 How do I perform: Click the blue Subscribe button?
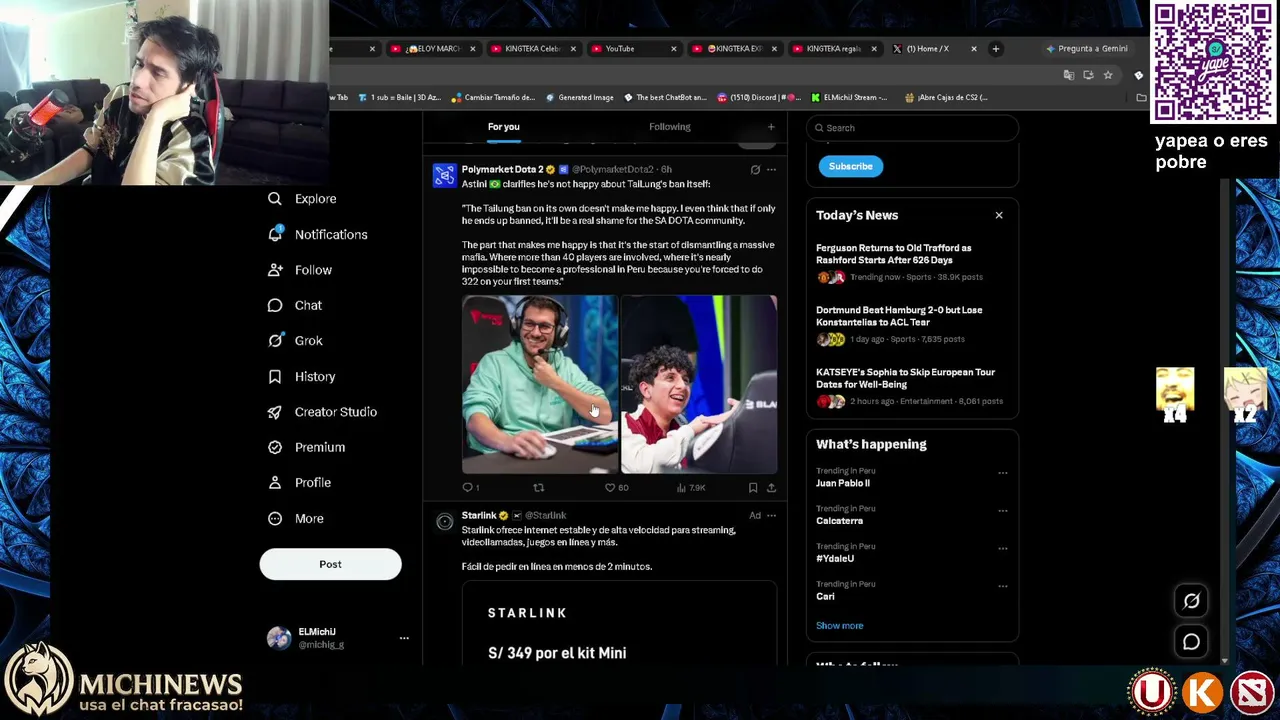850,167
